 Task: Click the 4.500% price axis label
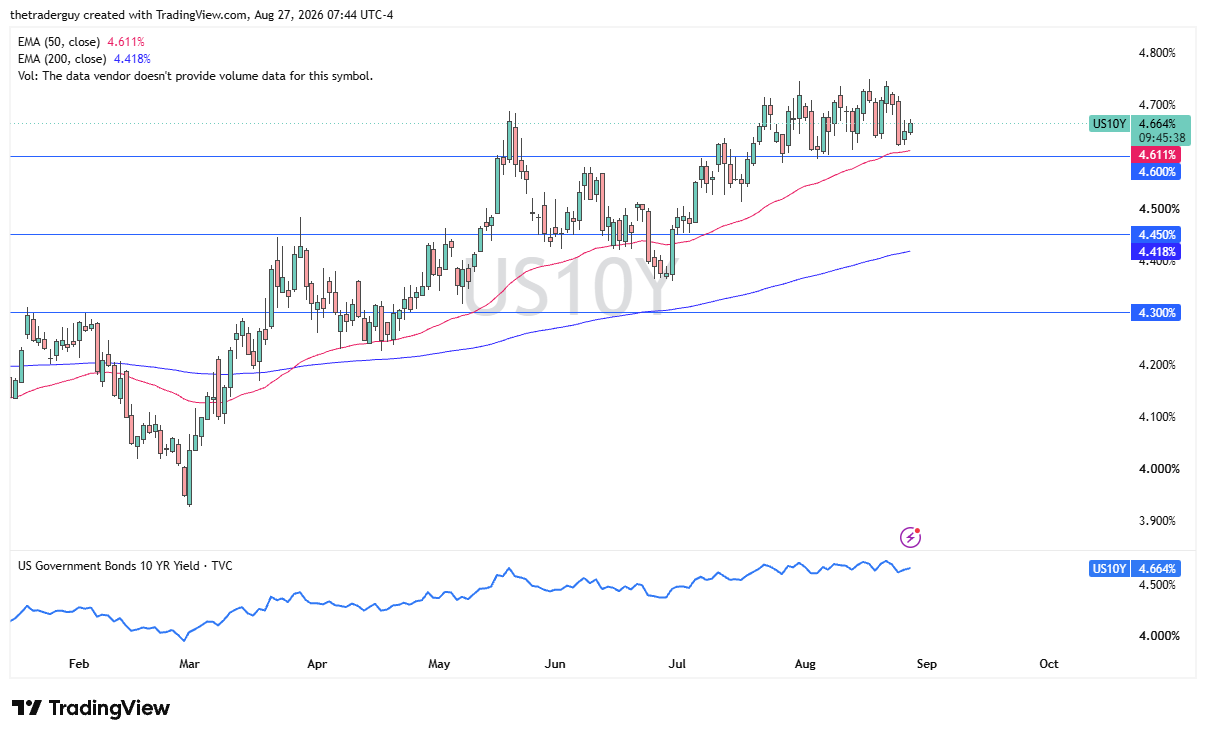[x=1157, y=209]
